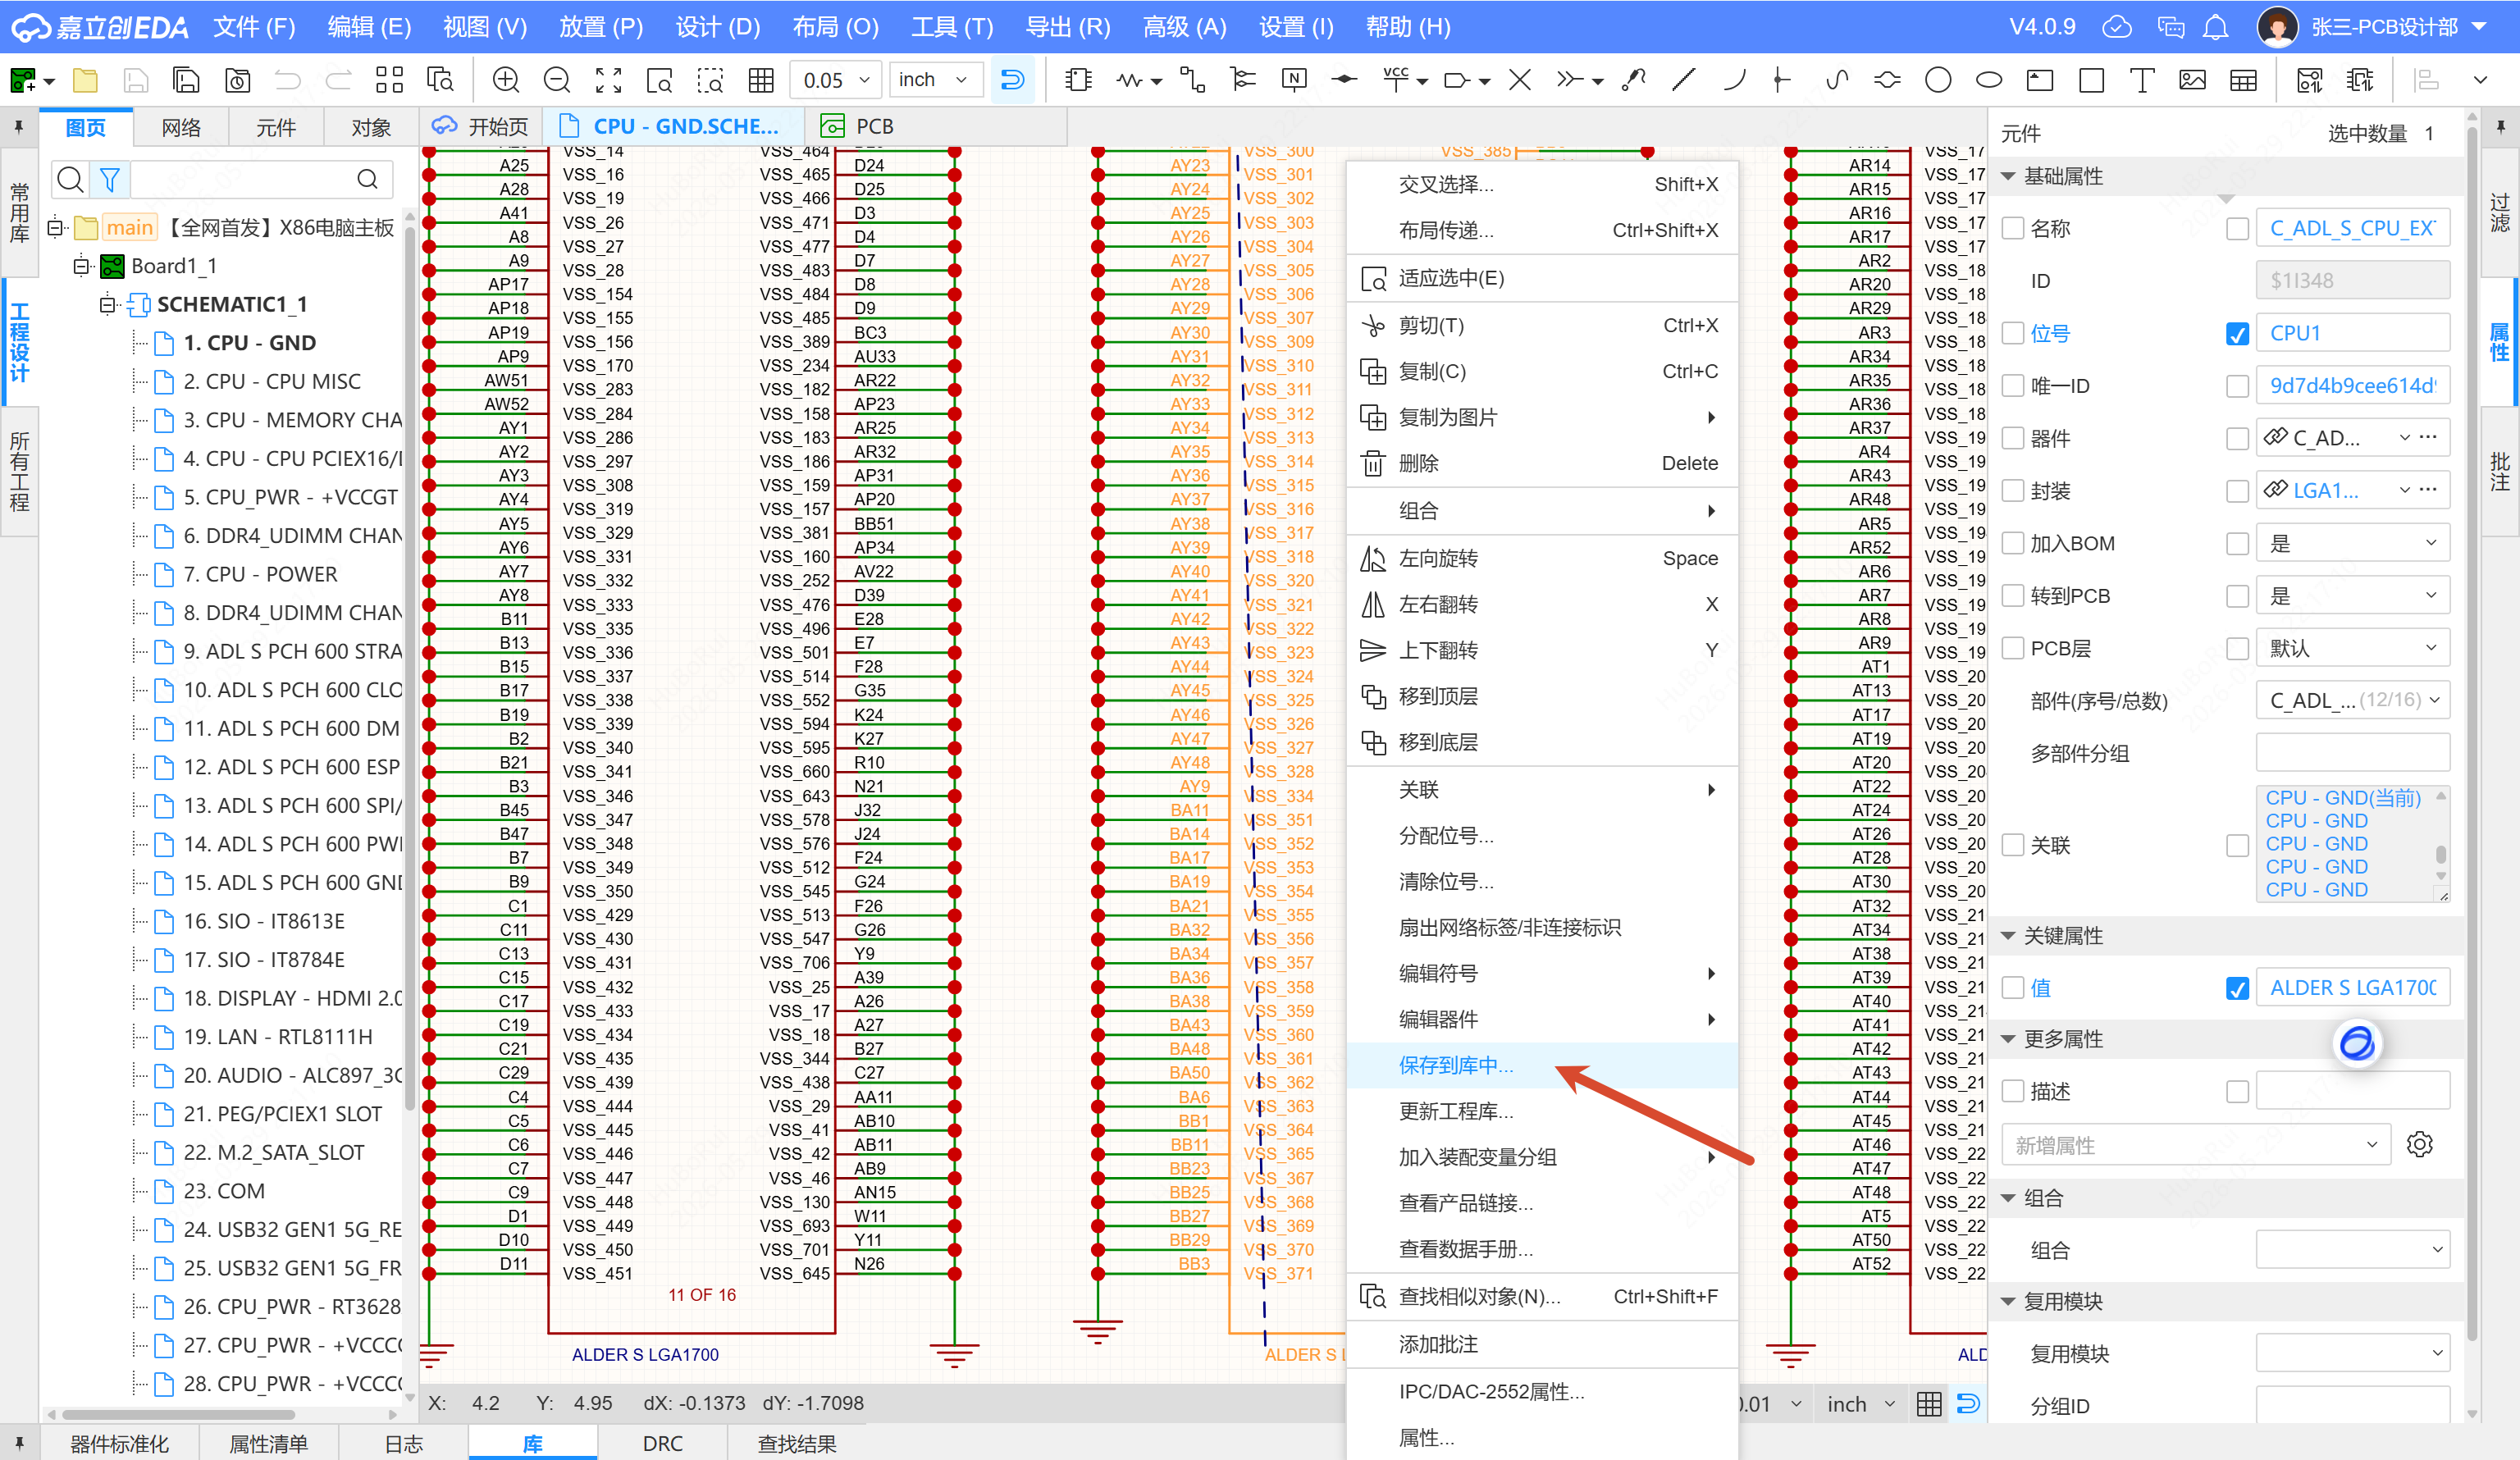Open the 新增属性 dropdown

[2195, 1144]
